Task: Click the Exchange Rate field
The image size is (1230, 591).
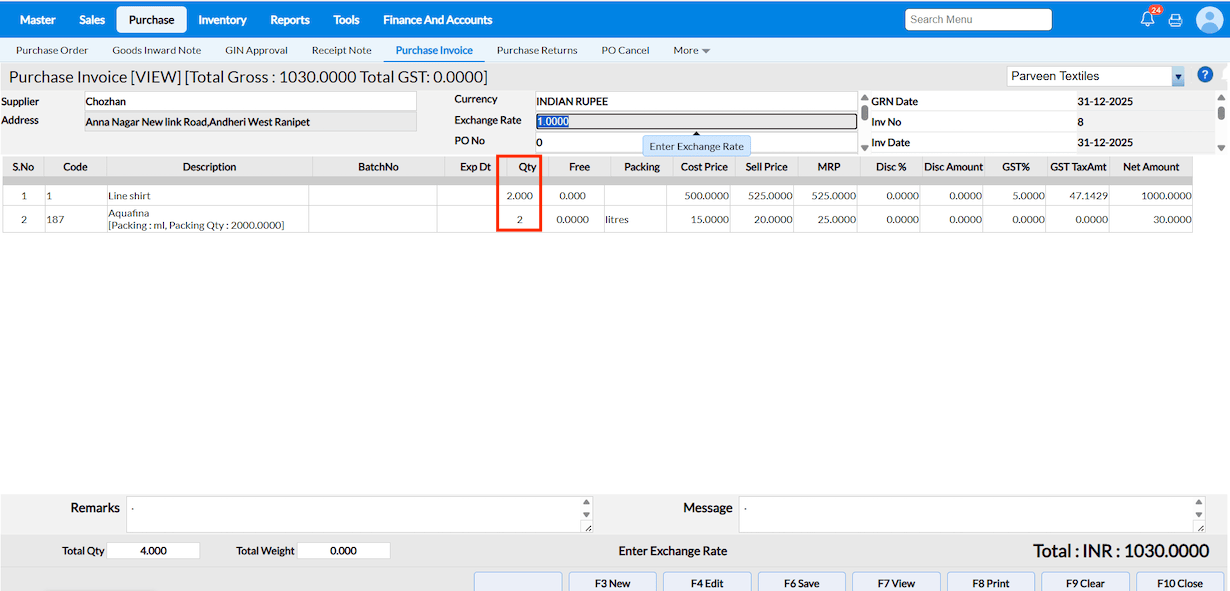Action: (696, 121)
